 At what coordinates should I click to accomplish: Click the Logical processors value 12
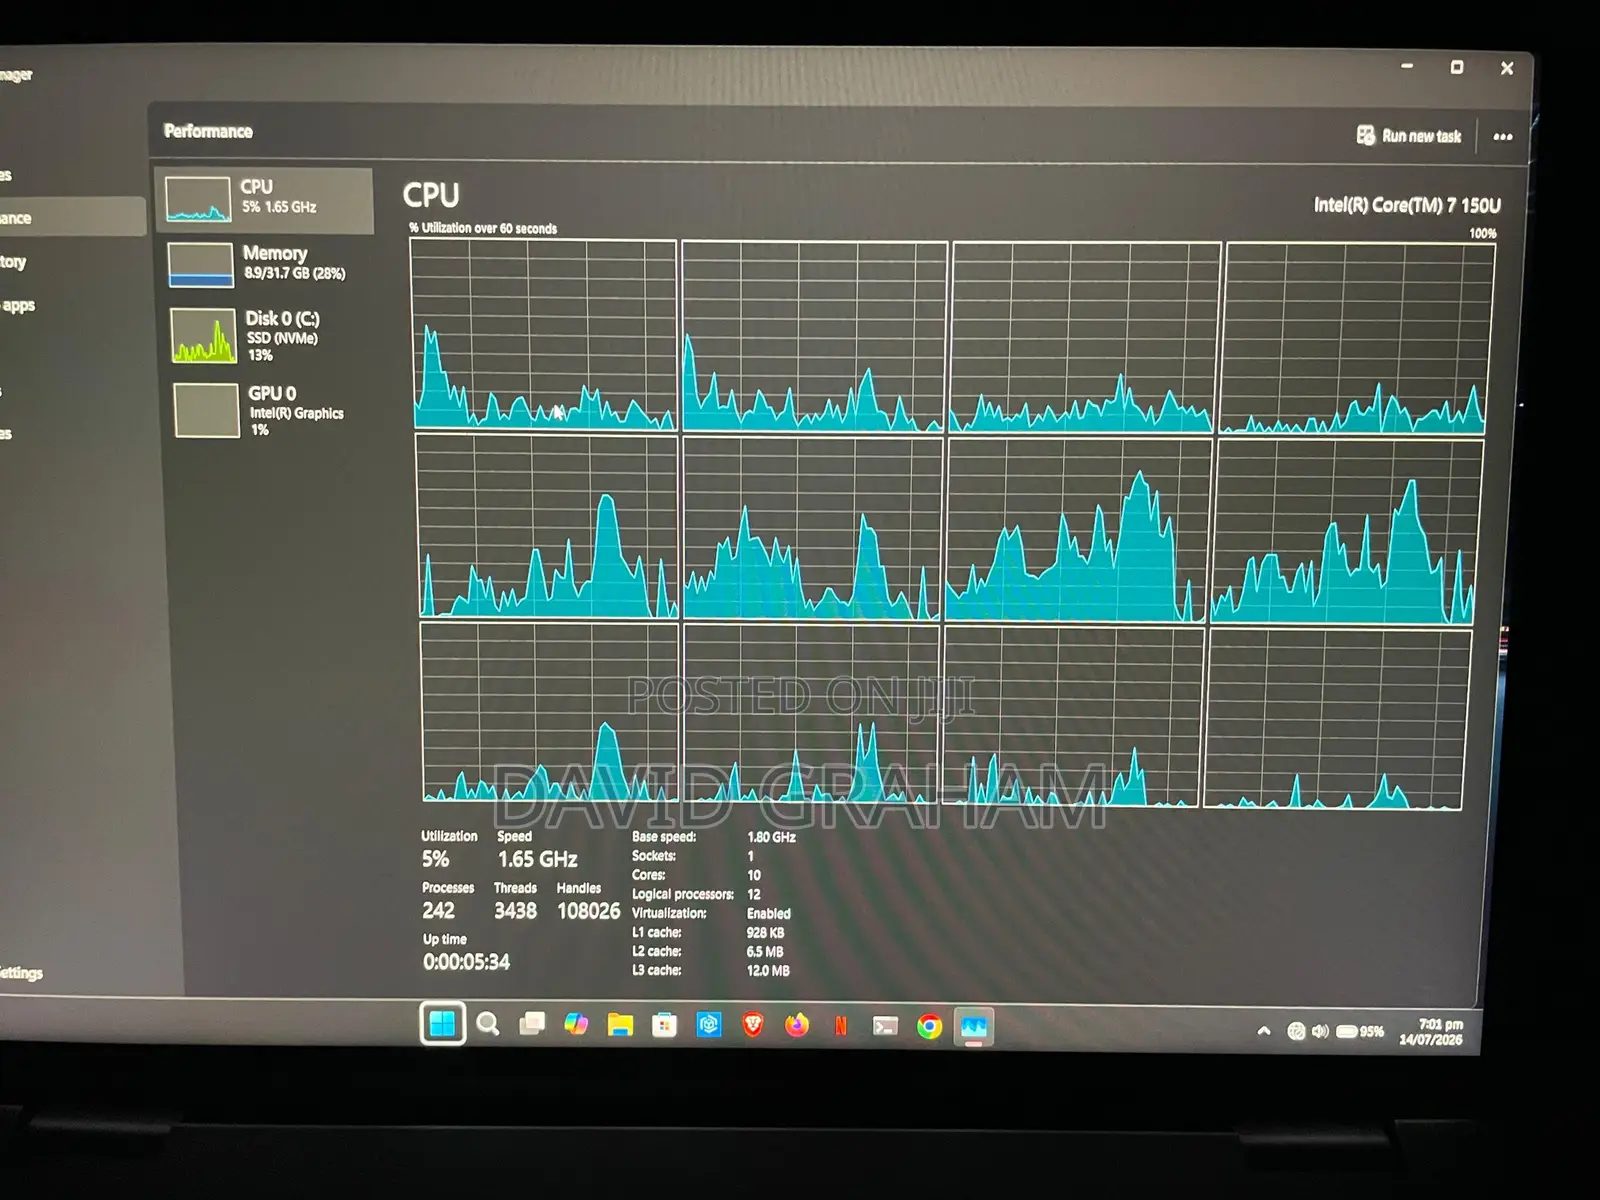754,895
